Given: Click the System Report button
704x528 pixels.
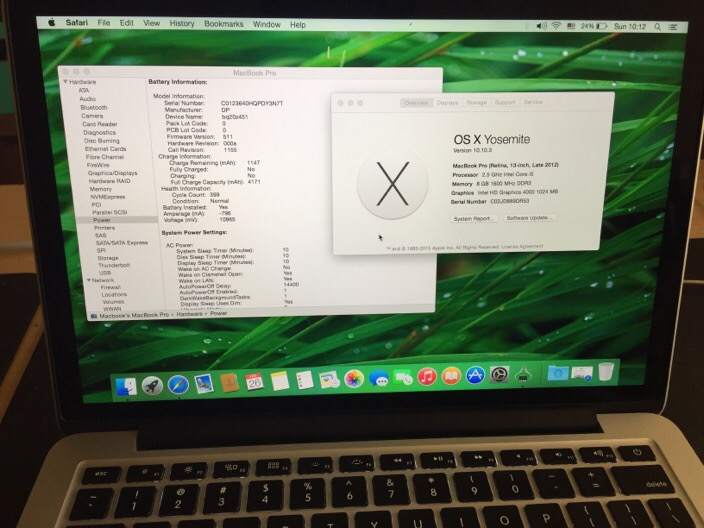Looking at the screenshot, I should 472,217.
